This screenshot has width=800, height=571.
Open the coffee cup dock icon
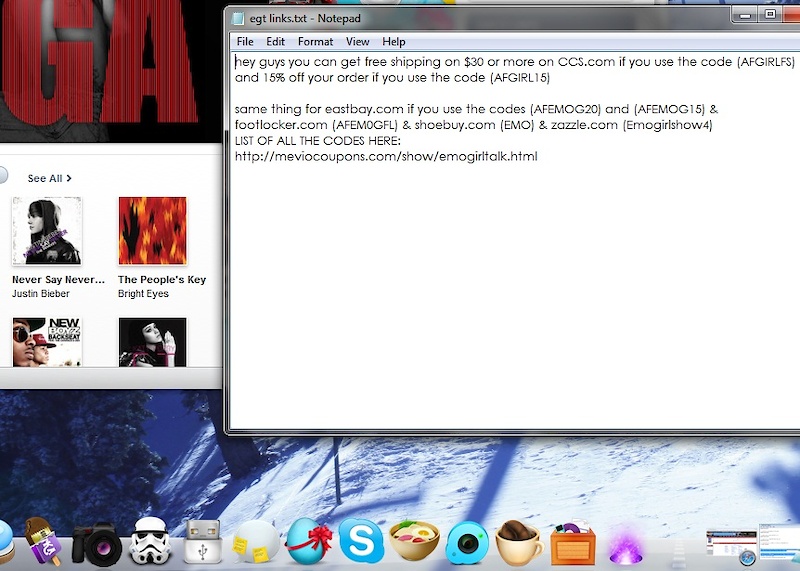pyautogui.click(x=519, y=543)
